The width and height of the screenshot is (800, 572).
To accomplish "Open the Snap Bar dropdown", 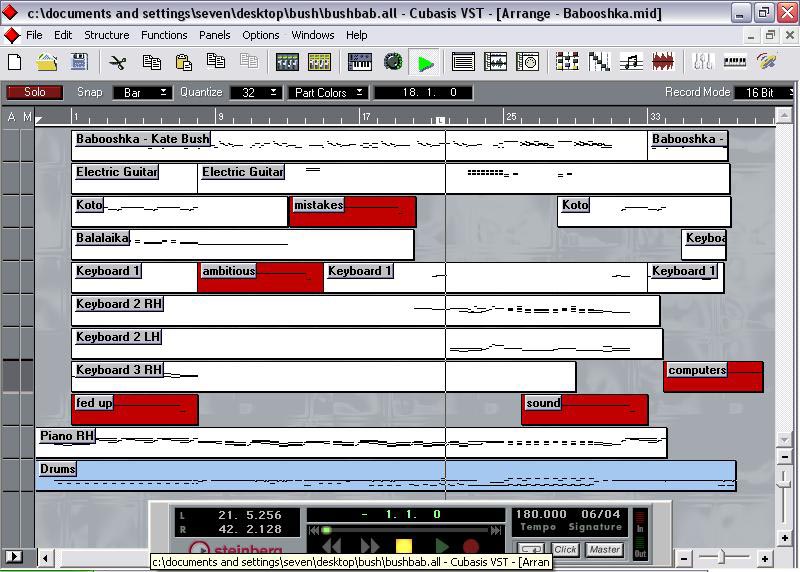I will (140, 92).
